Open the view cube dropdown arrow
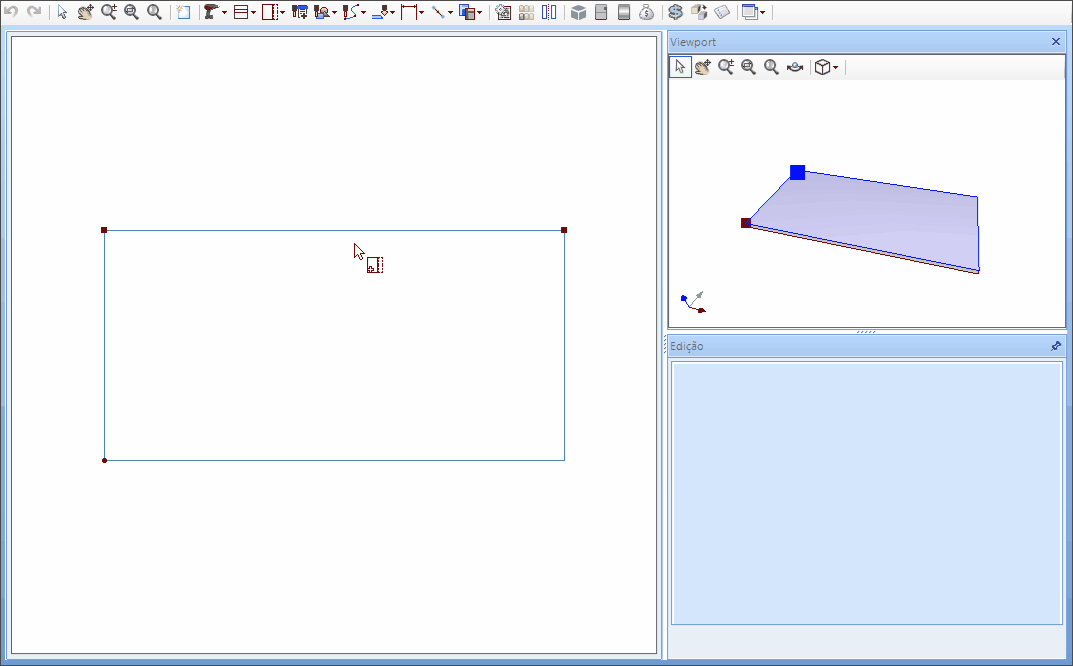This screenshot has height=666, width=1073. click(x=836, y=68)
